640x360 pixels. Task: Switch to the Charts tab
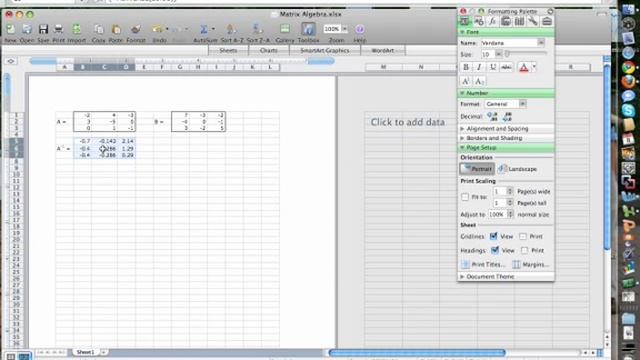point(269,50)
